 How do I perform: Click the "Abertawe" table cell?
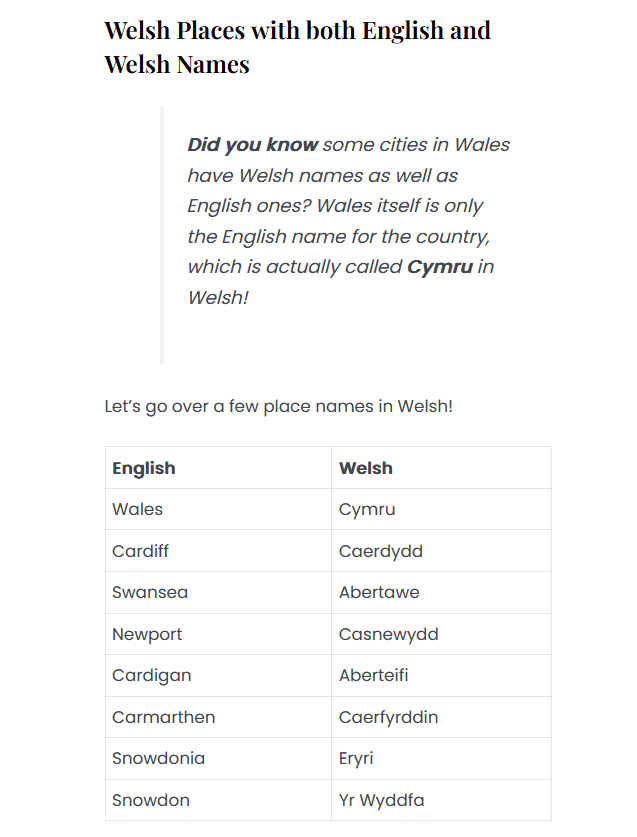[x=379, y=592]
